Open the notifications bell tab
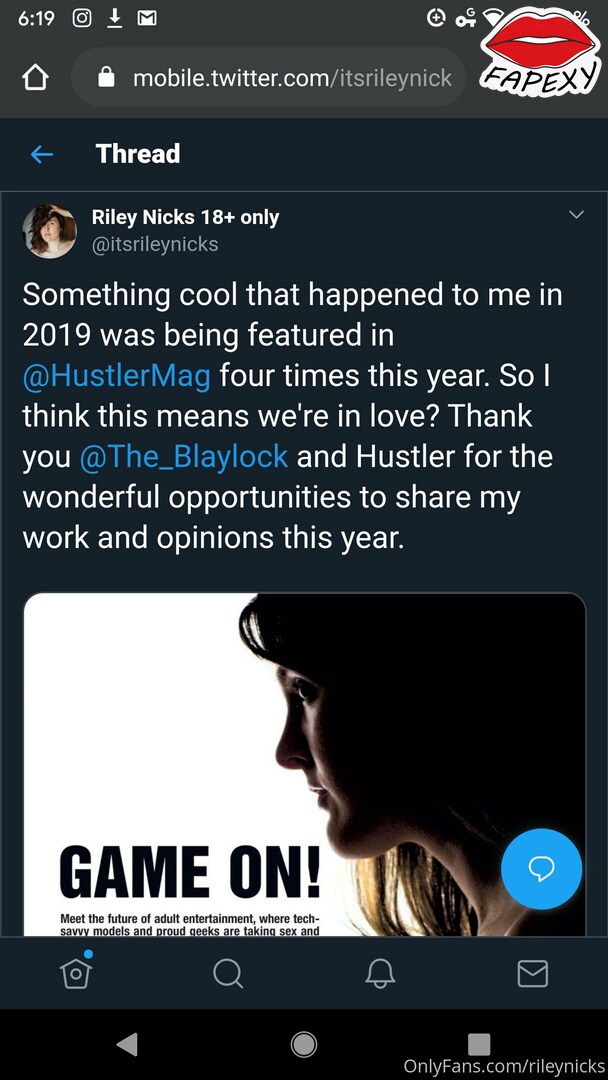Viewport: 608px width, 1080px height. click(x=380, y=973)
